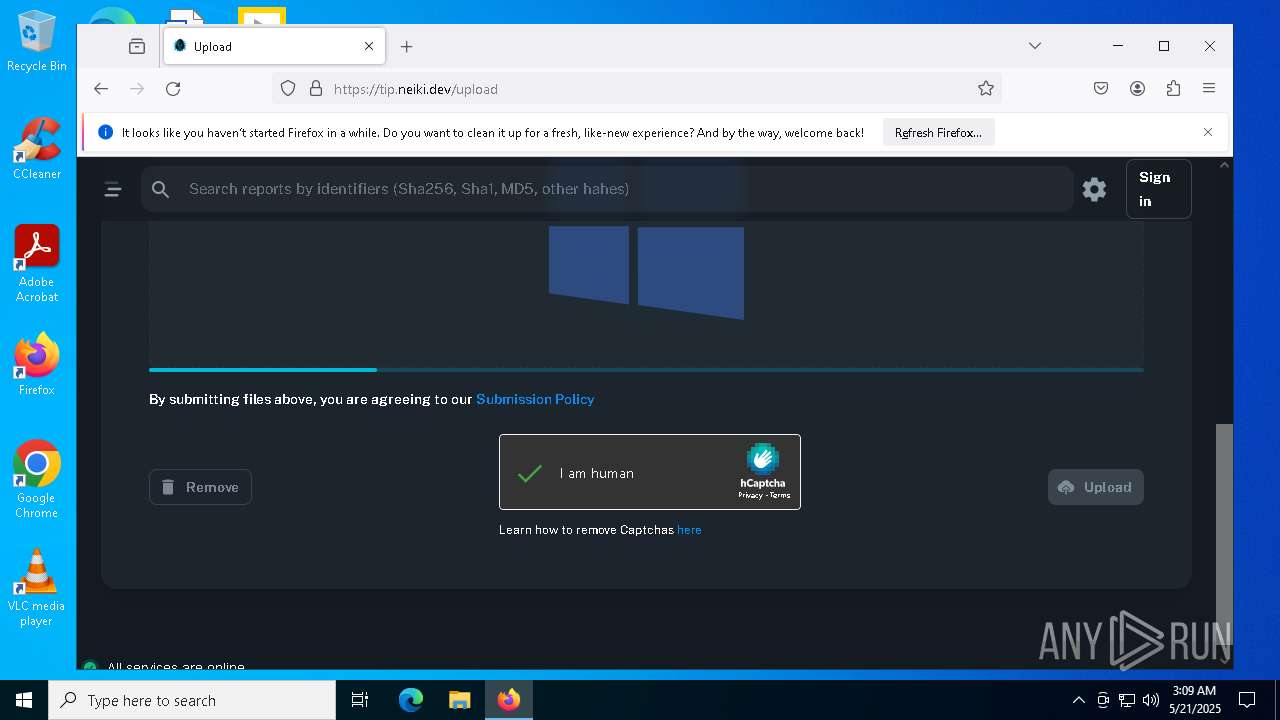The image size is (1280, 720).
Task: Open Firefox account icon
Action: 1137,89
